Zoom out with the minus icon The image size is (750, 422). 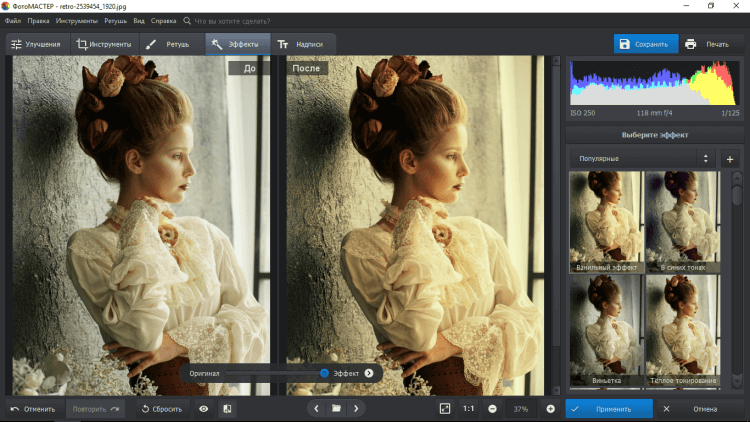click(492, 409)
